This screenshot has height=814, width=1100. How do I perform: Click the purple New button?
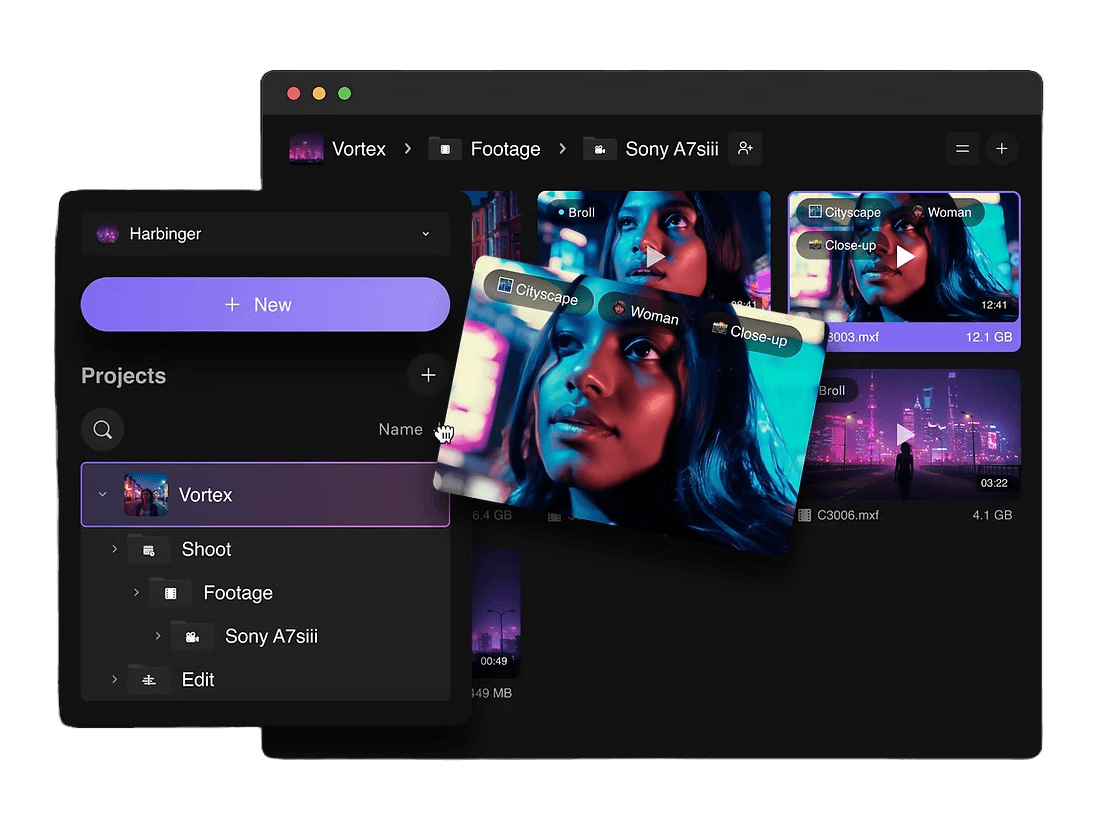coord(265,305)
